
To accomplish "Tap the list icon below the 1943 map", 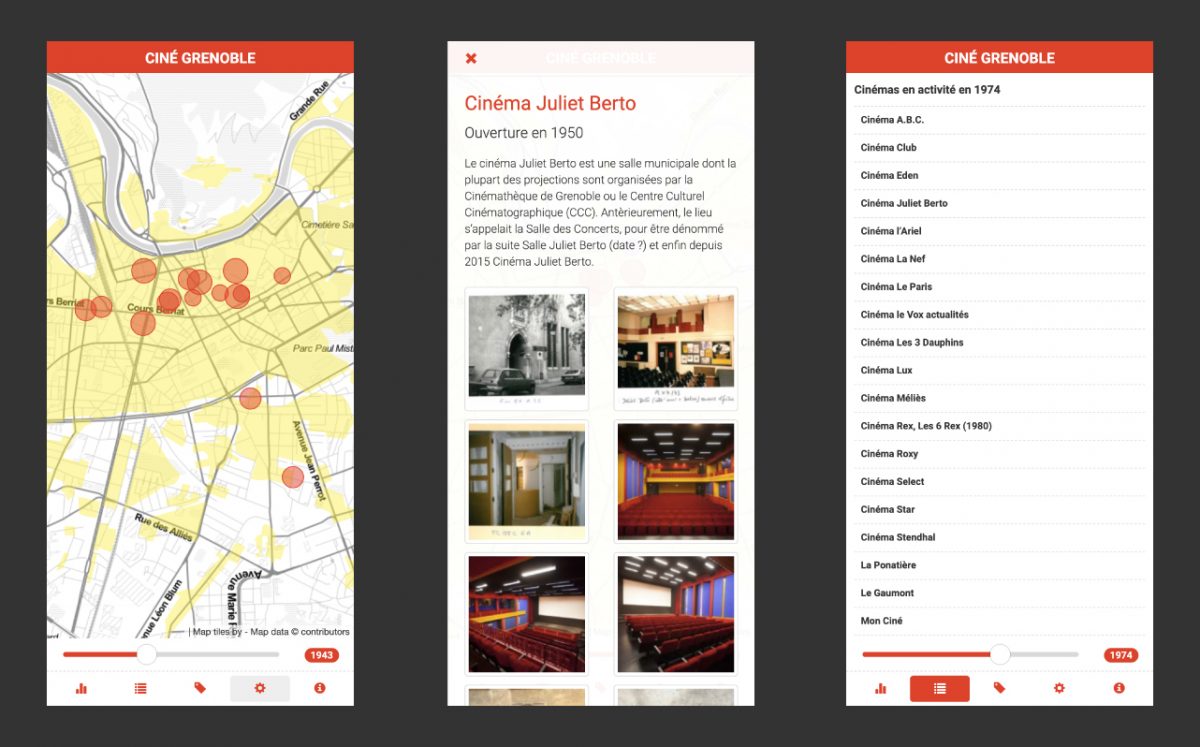I will pos(140,688).
